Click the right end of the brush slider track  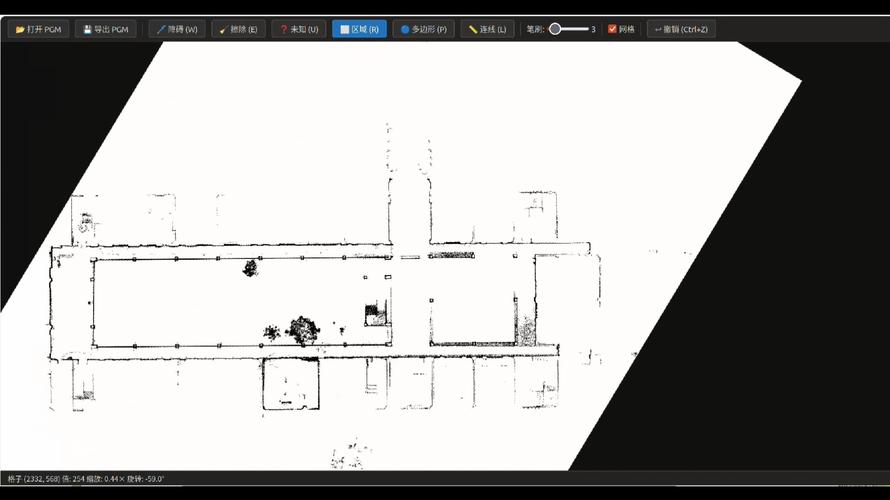(x=587, y=29)
